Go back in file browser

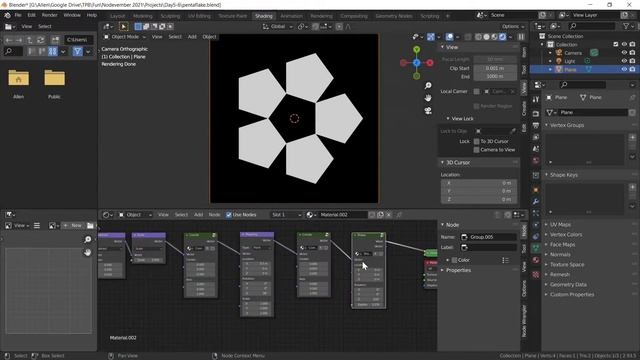pos(9,40)
